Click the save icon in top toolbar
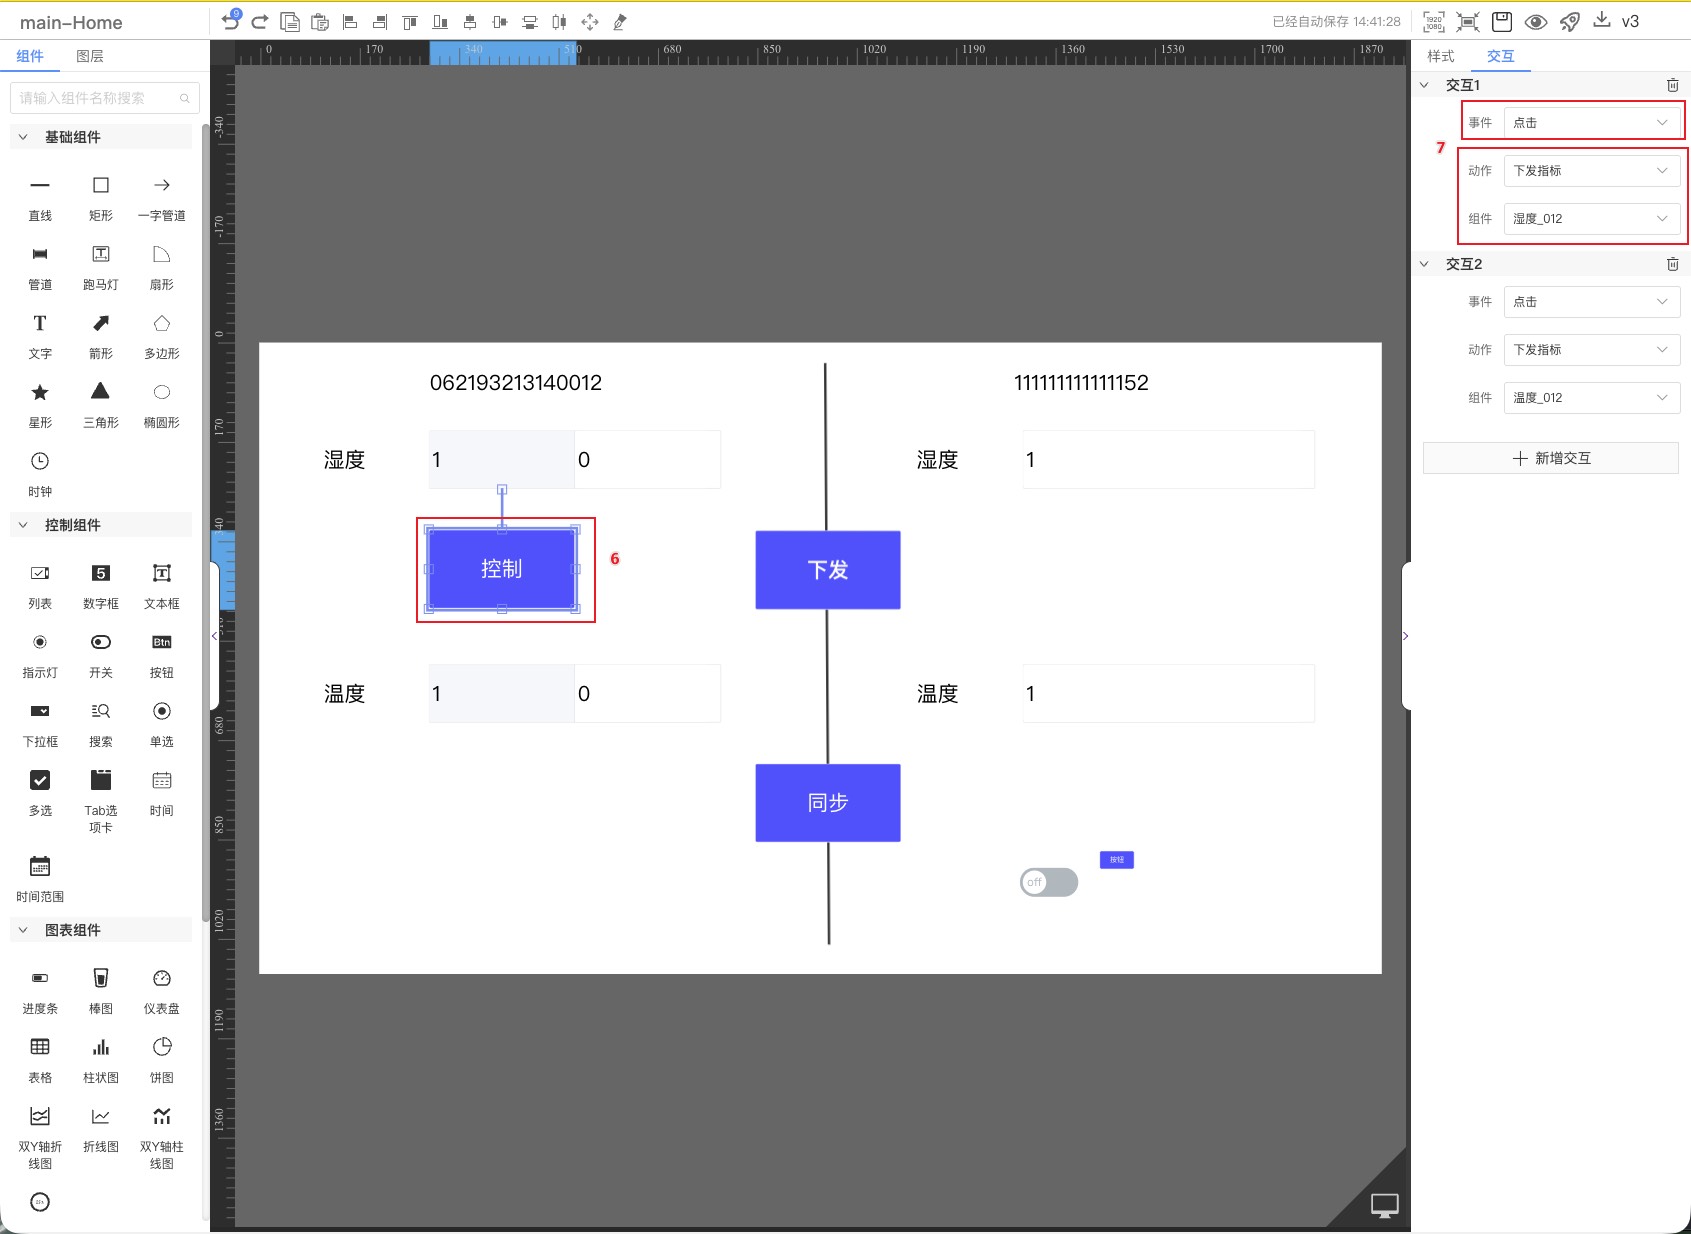Screen dimensions: 1691x1234 (x=1501, y=22)
